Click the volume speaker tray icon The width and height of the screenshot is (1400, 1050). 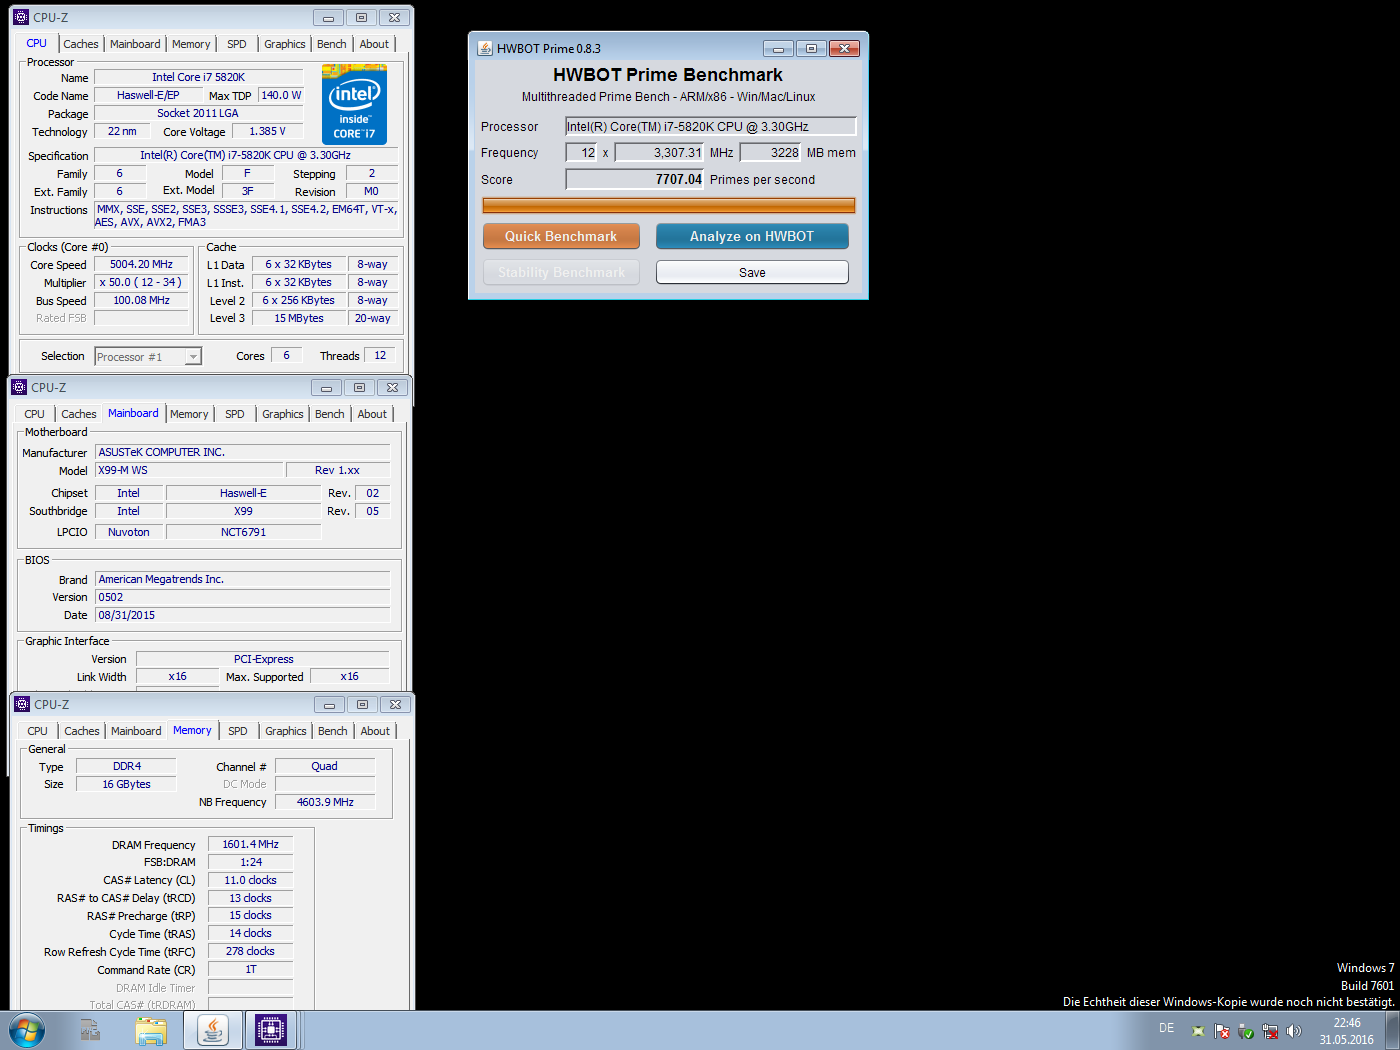1294,1031
